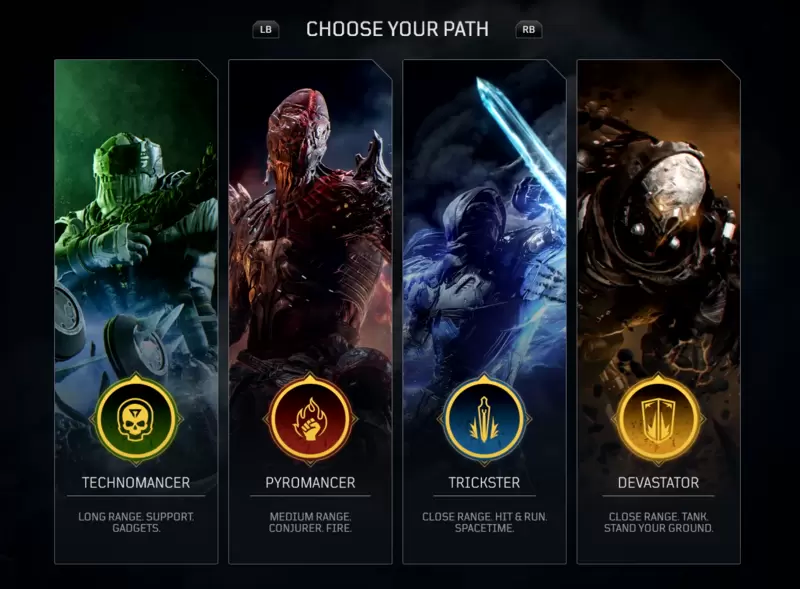Click the LB bumper button icon
The width and height of the screenshot is (800, 589).
[x=266, y=30]
